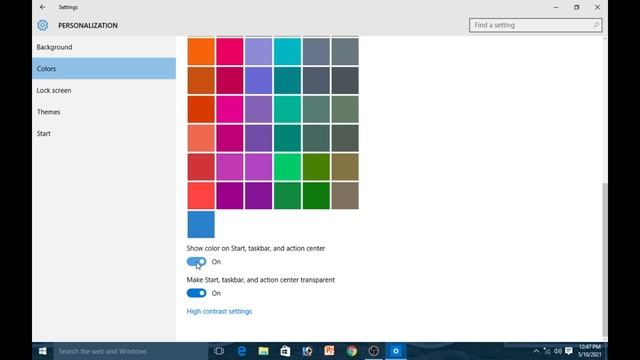Screen dimensions: 640x360
Task: Launch Microsoft Edge from the taskbar
Action: point(242,351)
